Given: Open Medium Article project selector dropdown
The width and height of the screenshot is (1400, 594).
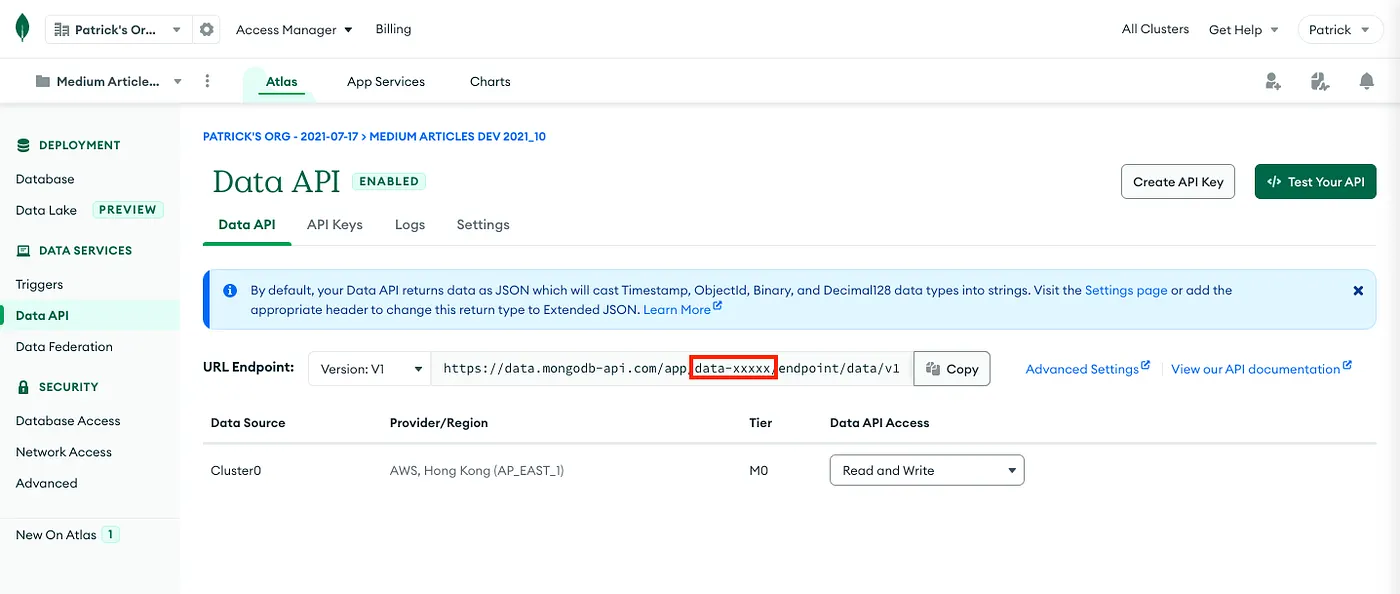Looking at the screenshot, I should 109,82.
